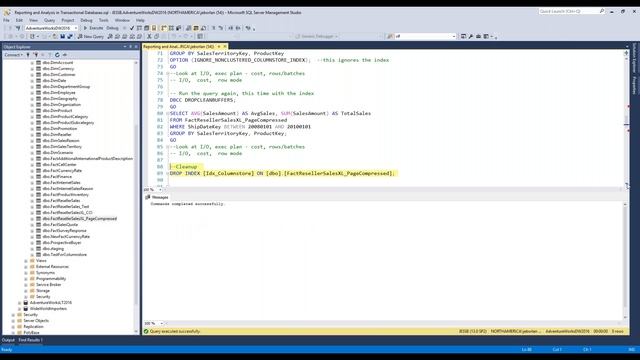Image resolution: width=640 pixels, height=360 pixels.
Task: Open the File menu
Action: (x=6, y=20)
